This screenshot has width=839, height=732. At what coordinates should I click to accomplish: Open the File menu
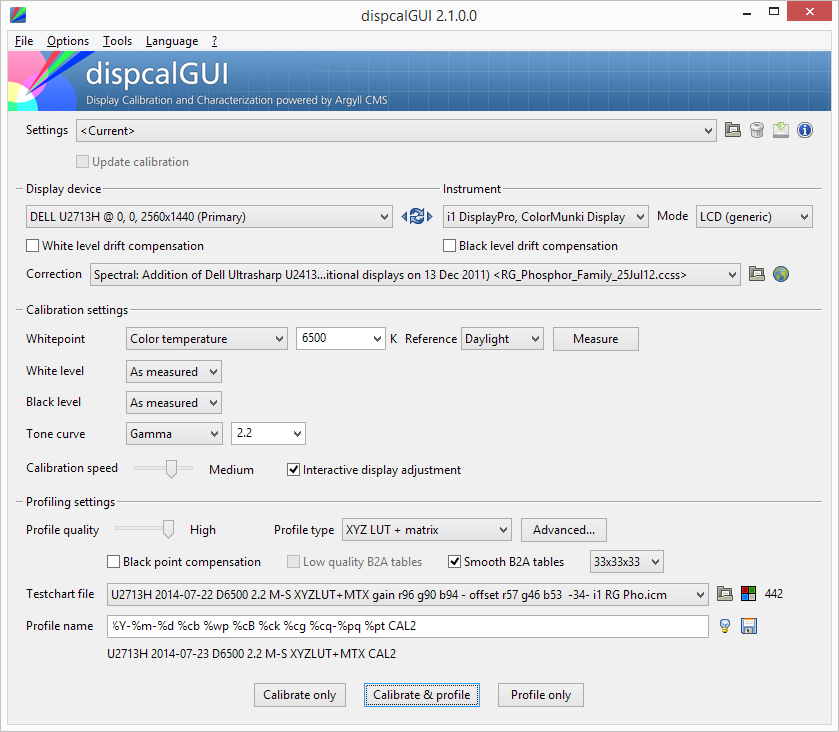click(24, 41)
